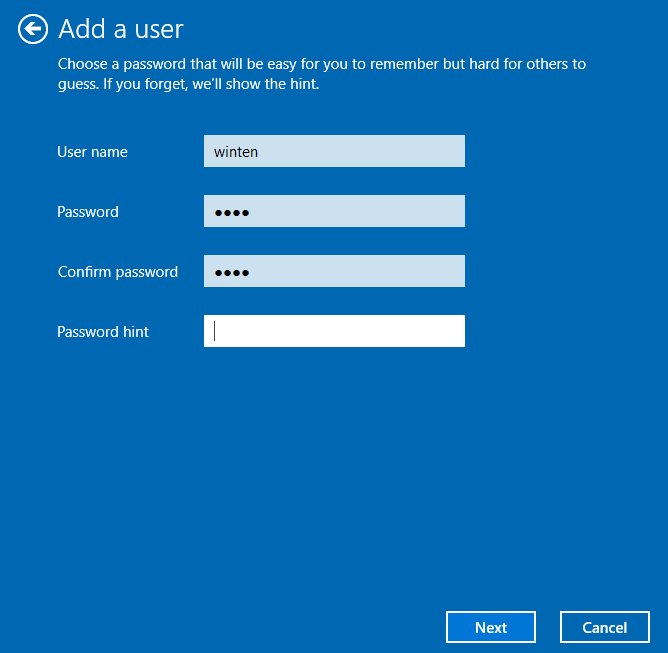Image resolution: width=668 pixels, height=653 pixels.
Task: Click the 'Password' label text
Action: 88,212
